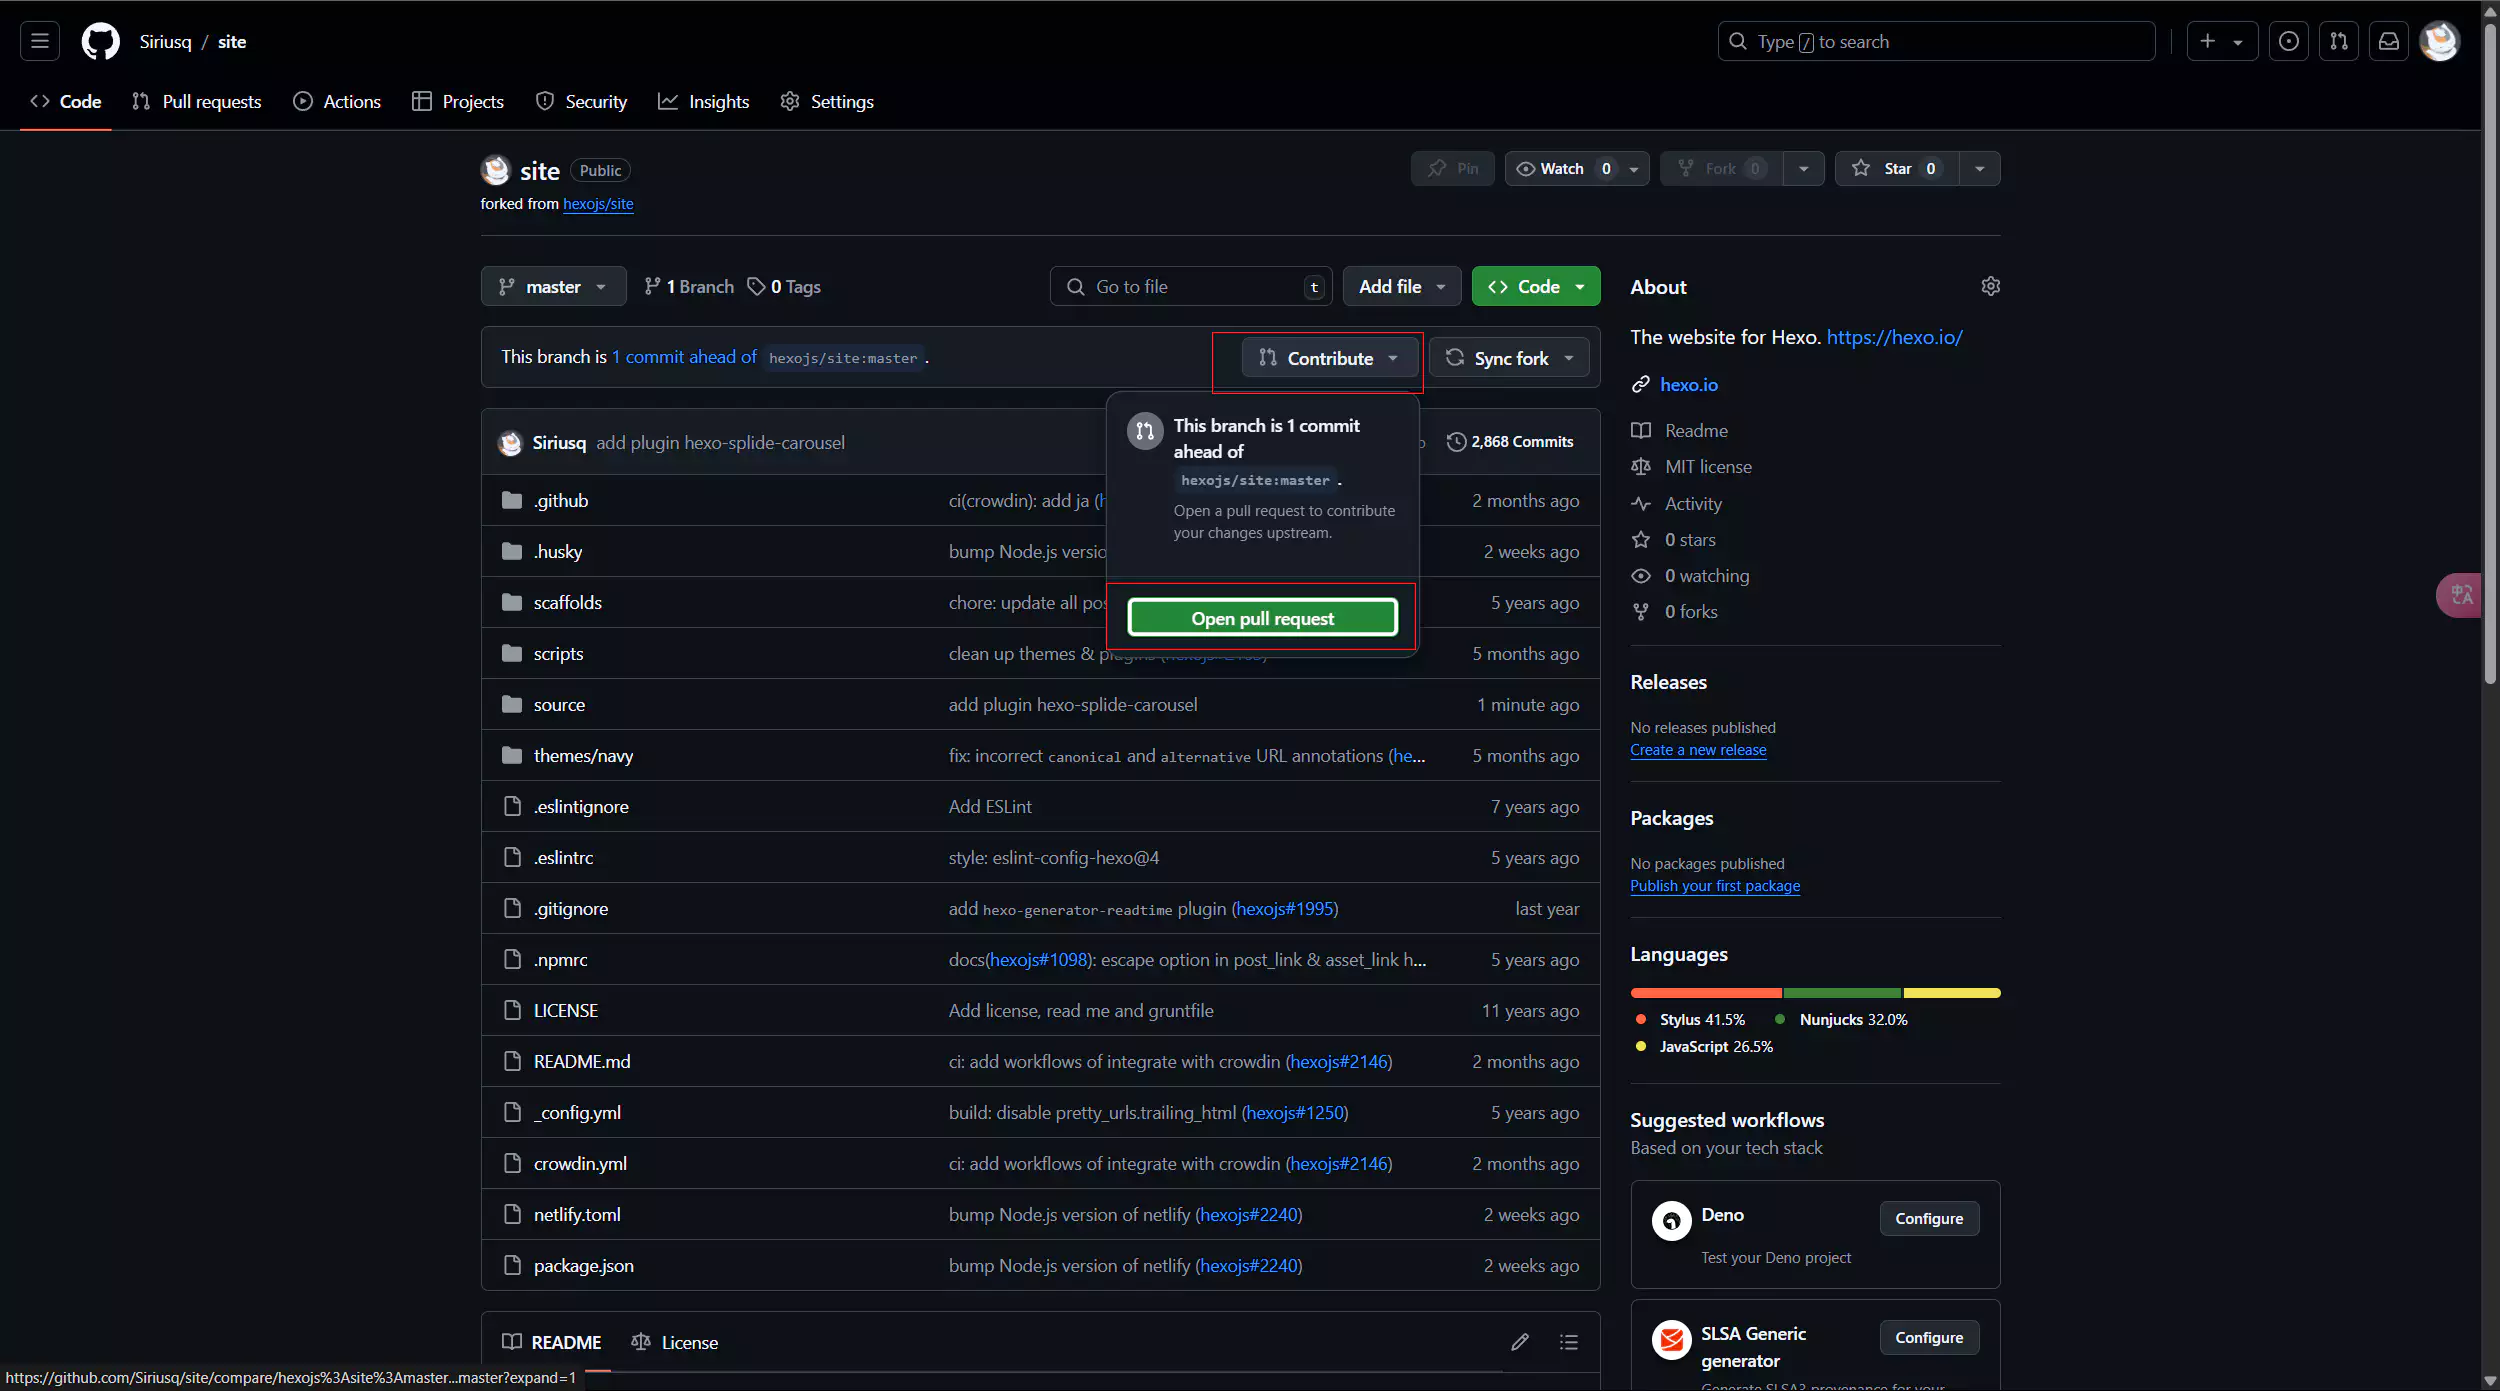Open the hamburger navigation menu

pyautogui.click(x=40, y=42)
